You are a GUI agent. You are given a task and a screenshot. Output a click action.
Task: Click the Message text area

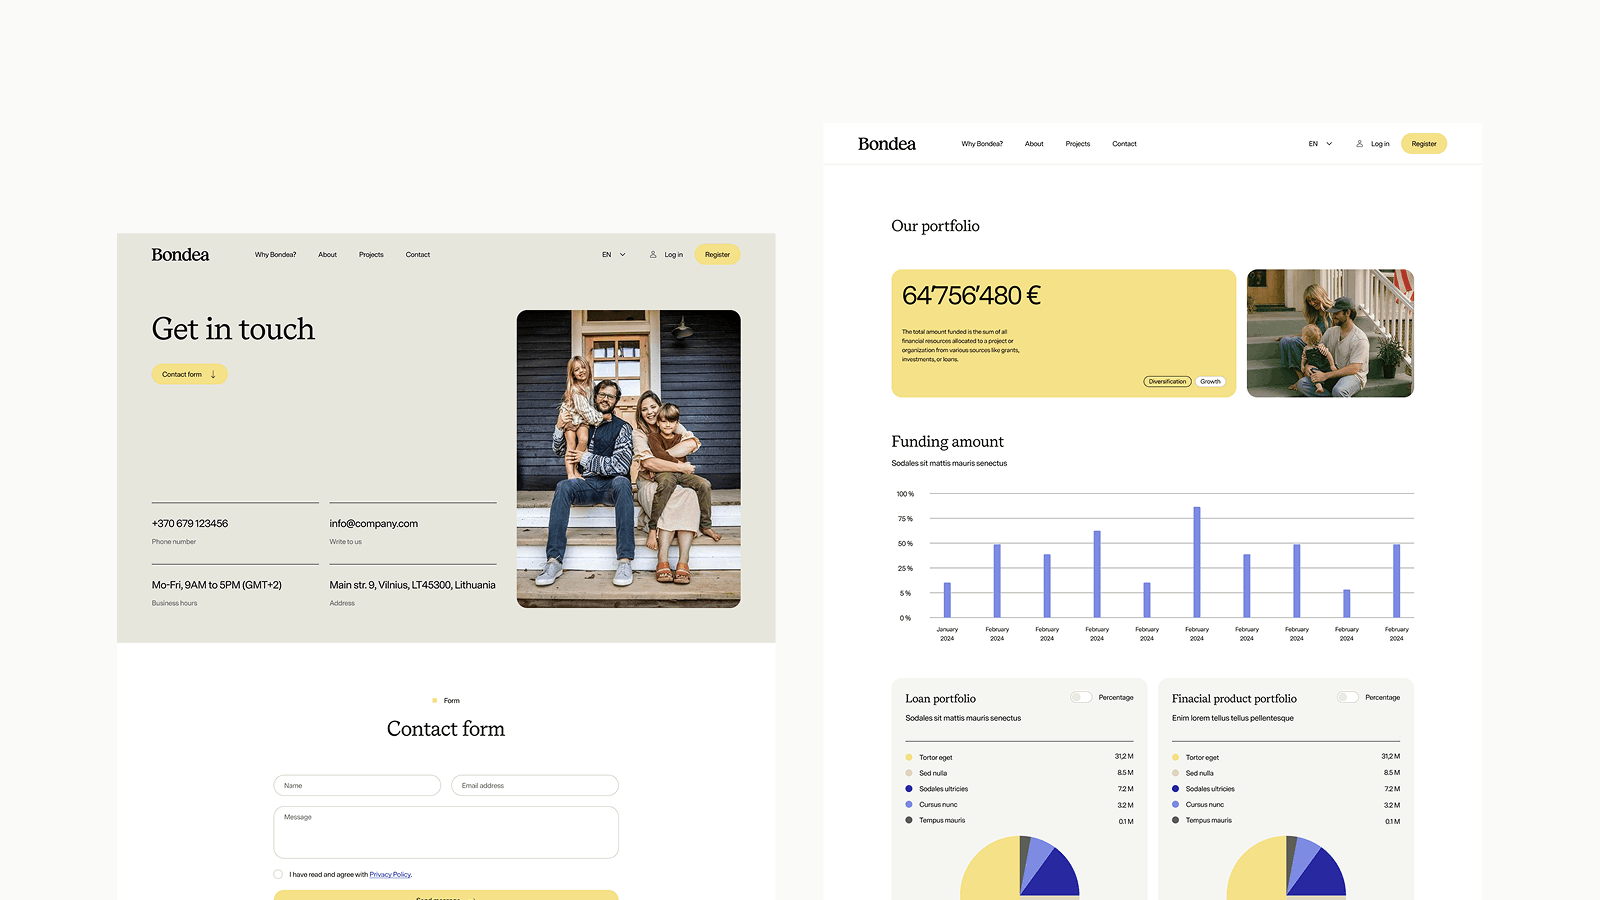point(446,832)
